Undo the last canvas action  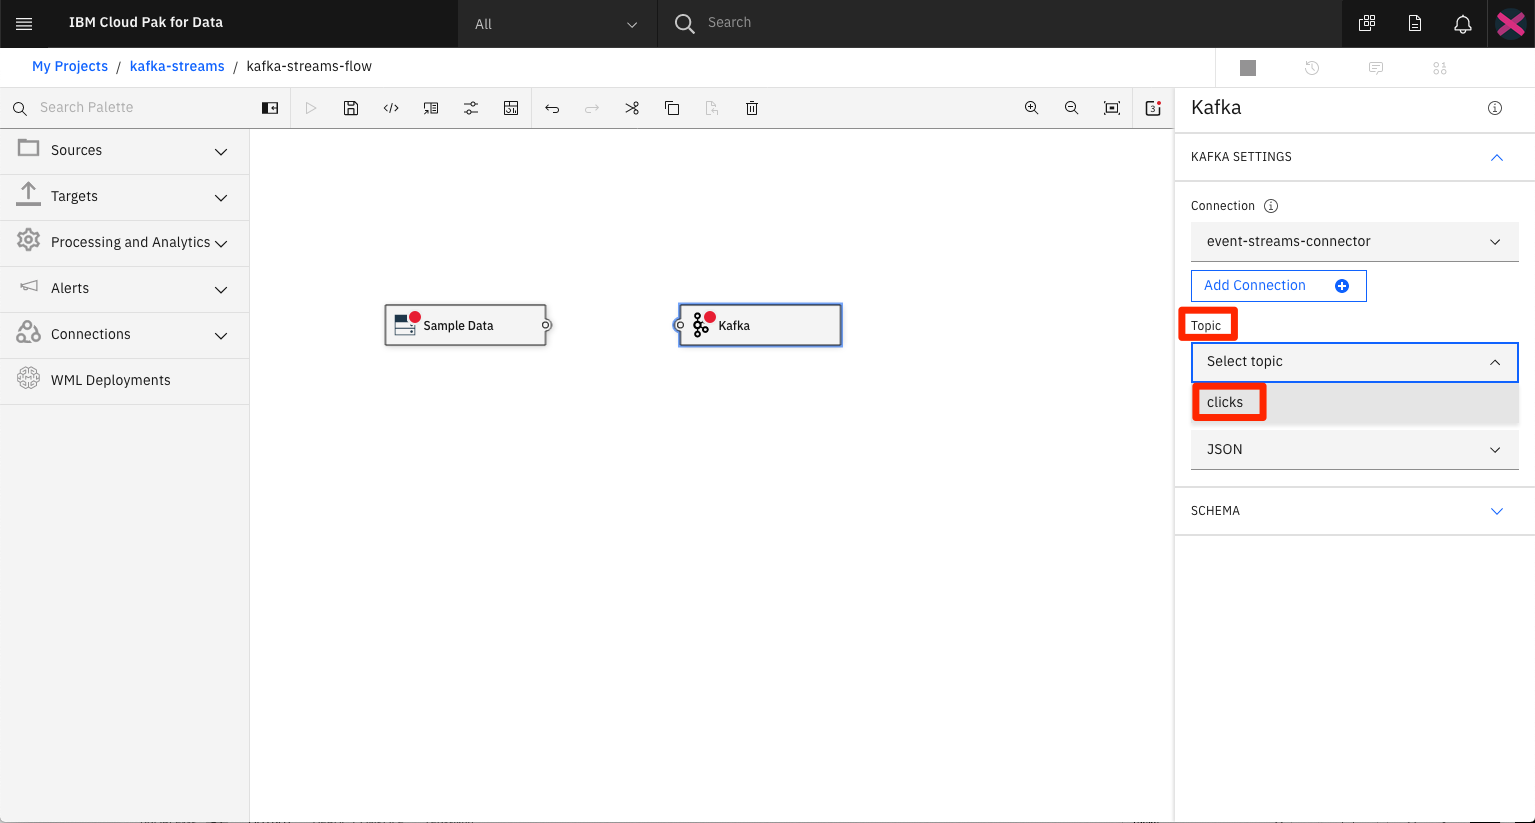coord(552,108)
